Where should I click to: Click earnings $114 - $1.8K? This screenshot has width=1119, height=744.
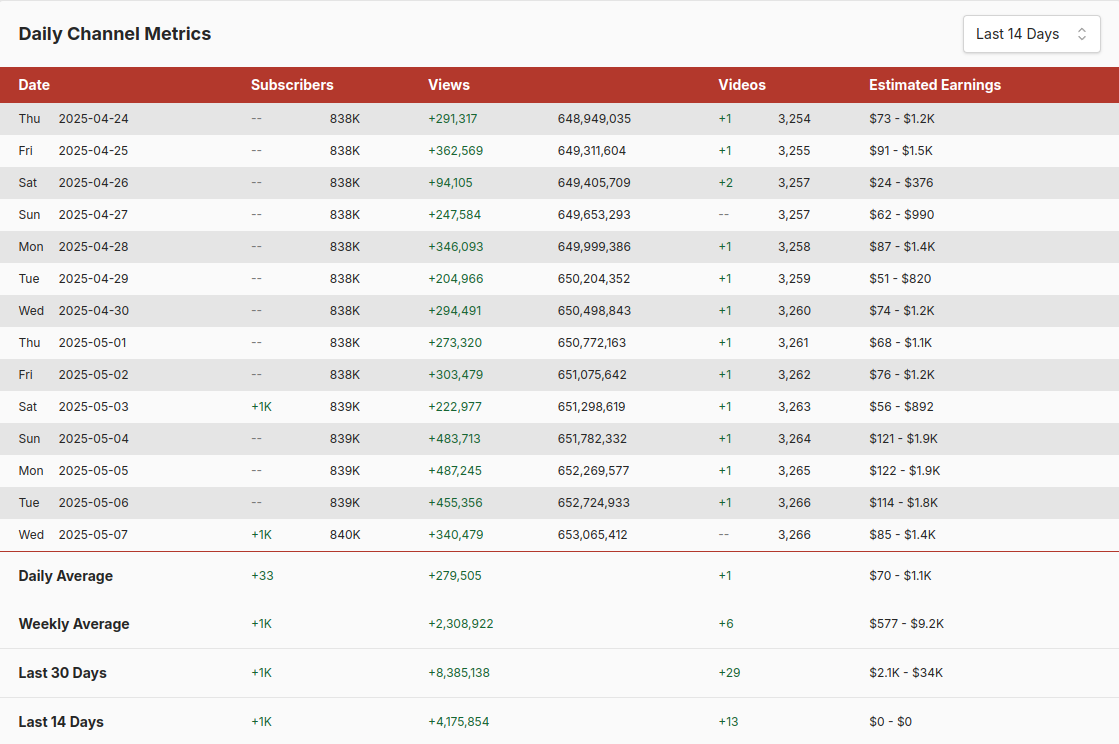pos(903,503)
